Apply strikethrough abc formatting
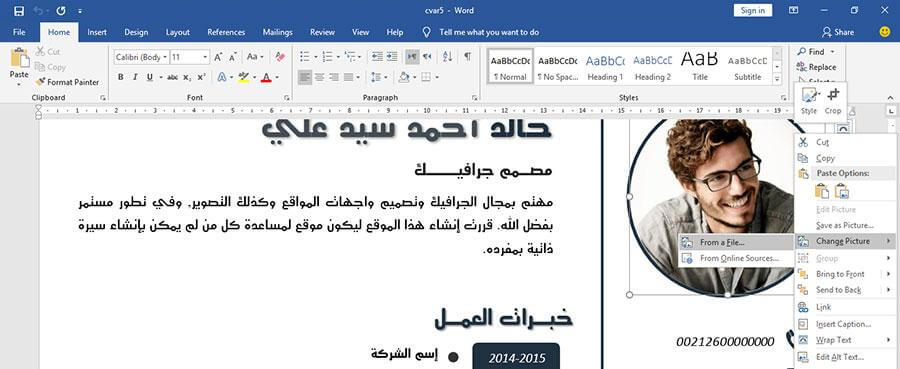 [x=173, y=77]
